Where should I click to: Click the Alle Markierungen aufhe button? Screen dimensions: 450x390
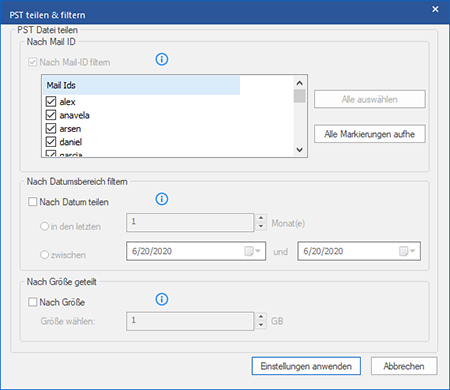pos(370,134)
